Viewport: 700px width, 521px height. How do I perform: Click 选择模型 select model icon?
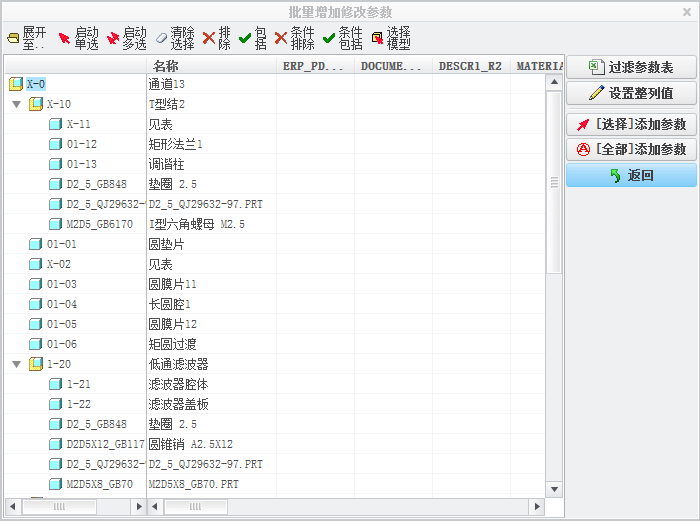377,38
